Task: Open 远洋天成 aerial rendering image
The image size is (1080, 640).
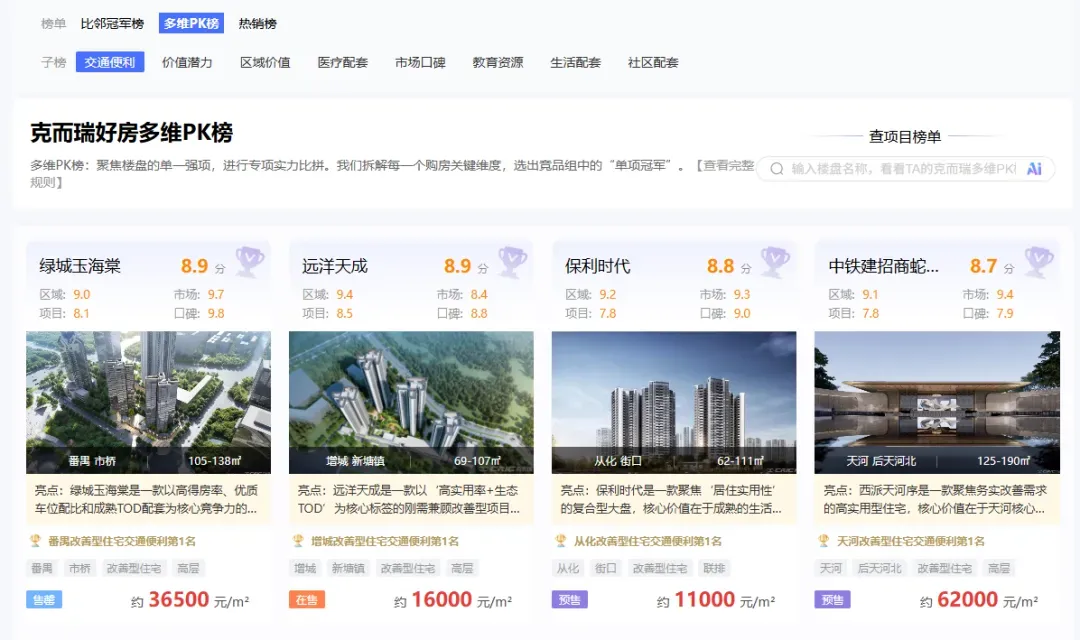Action: point(411,402)
